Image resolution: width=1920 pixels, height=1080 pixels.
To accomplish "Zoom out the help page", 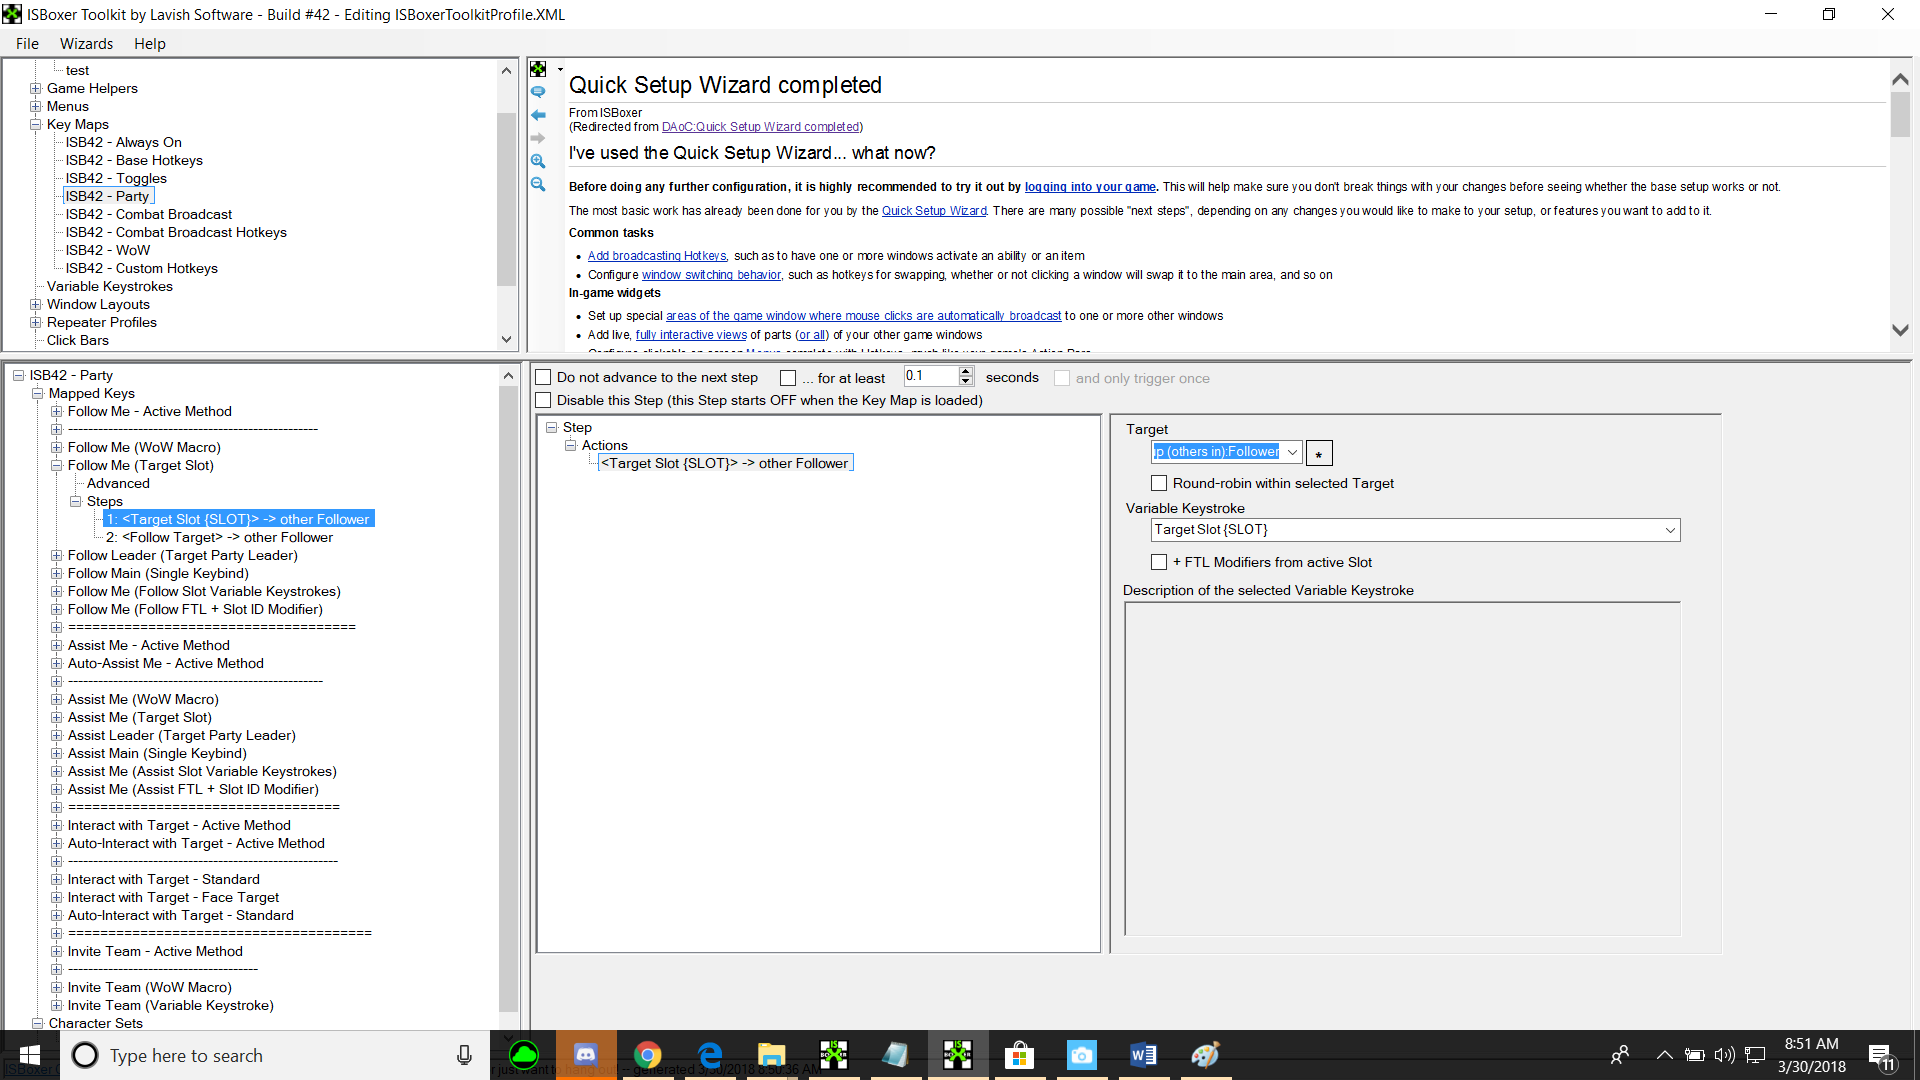I will [538, 185].
